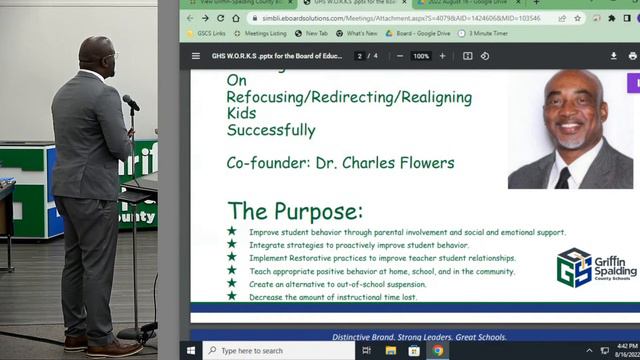Image resolution: width=640 pixels, height=360 pixels.
Task: Bookmark this page with the star
Action: tap(578, 18)
